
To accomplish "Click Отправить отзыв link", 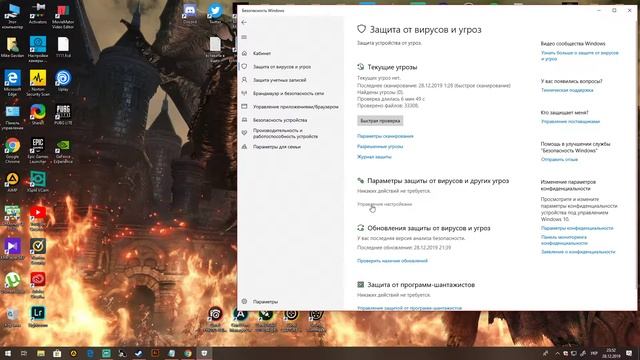I will click(559, 160).
